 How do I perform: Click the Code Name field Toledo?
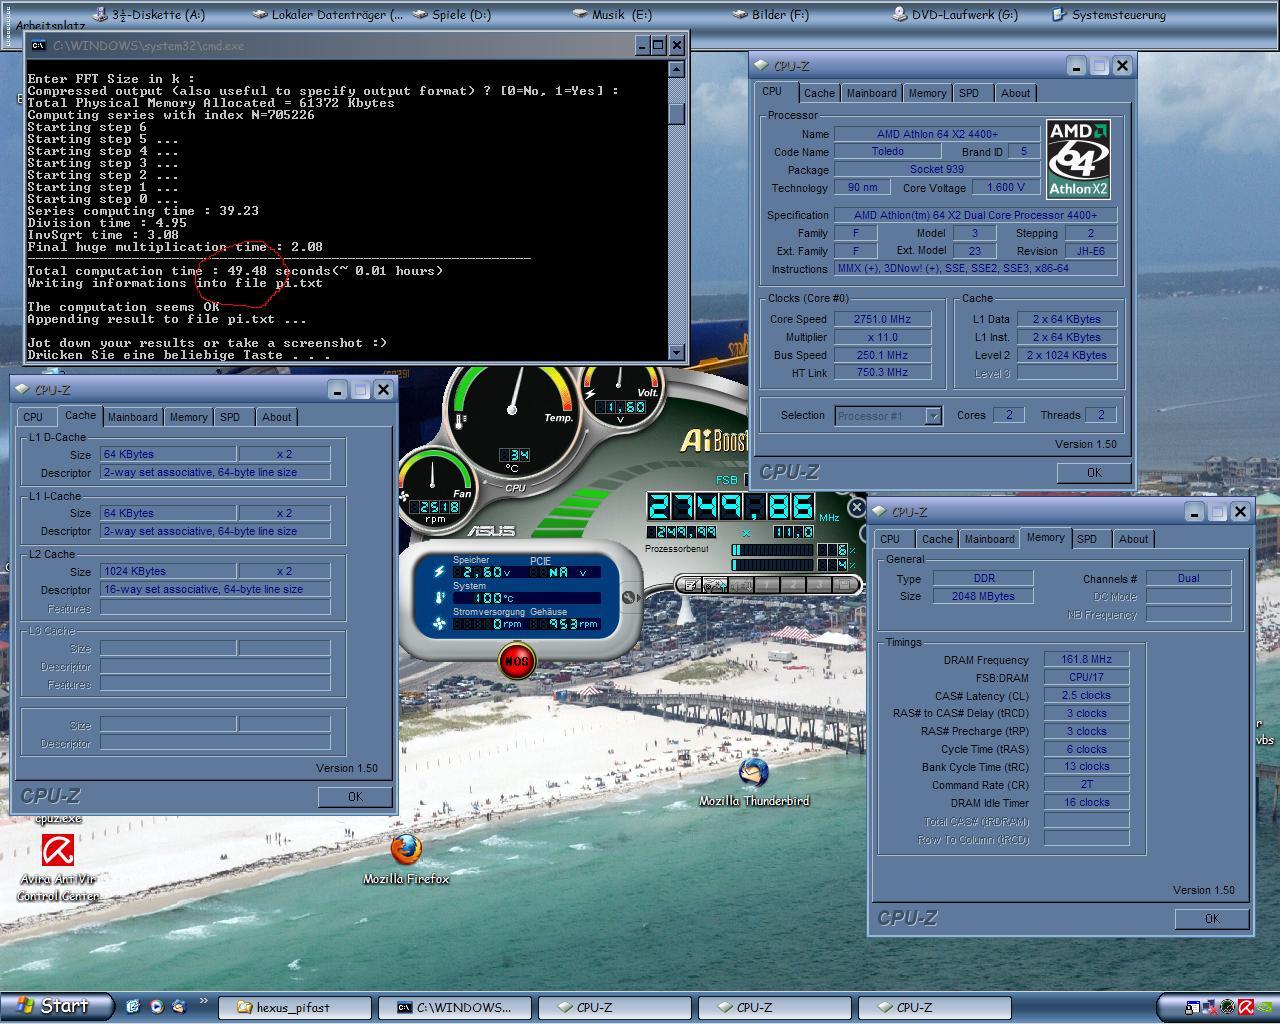(x=887, y=151)
